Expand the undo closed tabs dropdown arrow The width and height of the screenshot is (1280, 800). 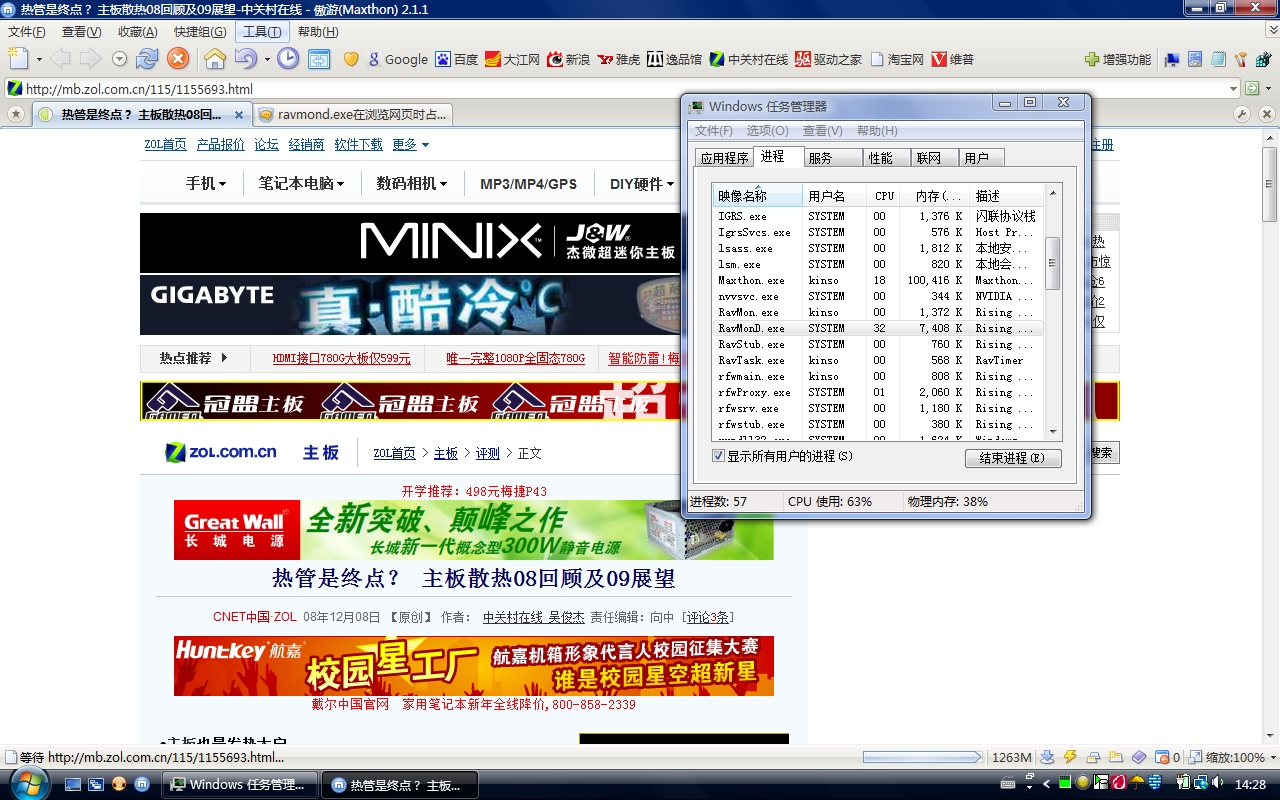[x=267, y=60]
